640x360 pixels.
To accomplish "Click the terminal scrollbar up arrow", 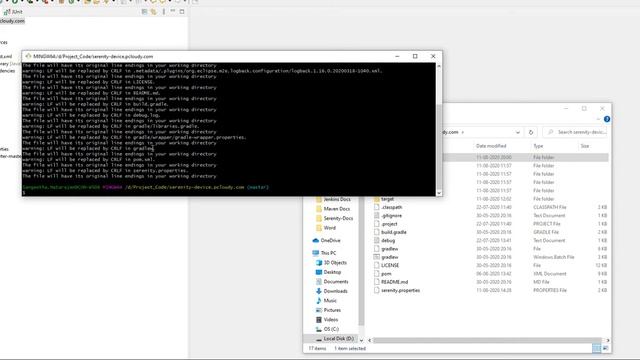I will point(439,66).
